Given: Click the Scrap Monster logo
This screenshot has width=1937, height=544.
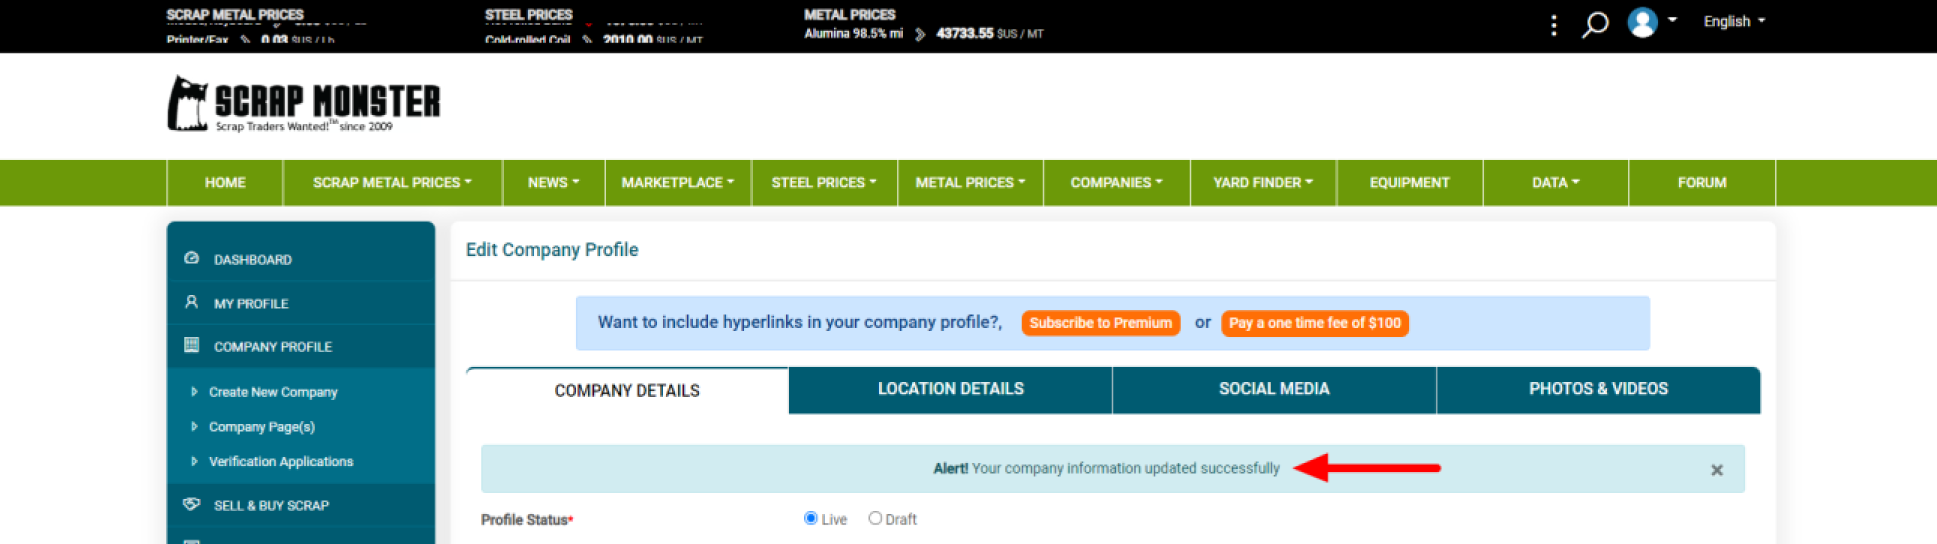Looking at the screenshot, I should coord(304,104).
